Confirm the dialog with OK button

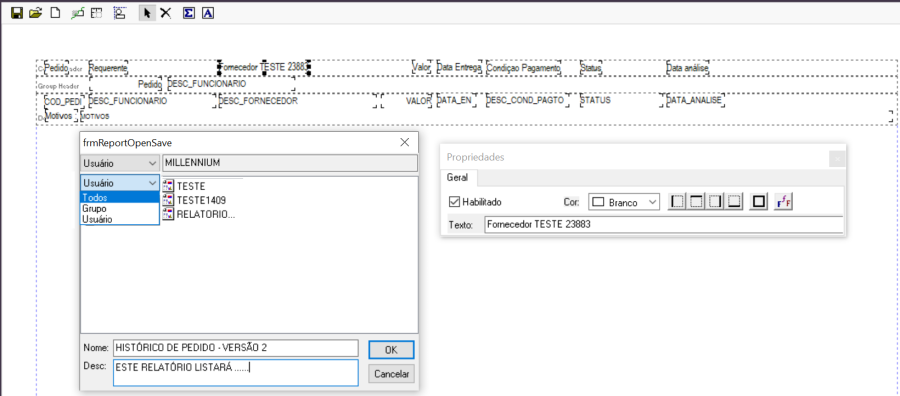[391, 350]
